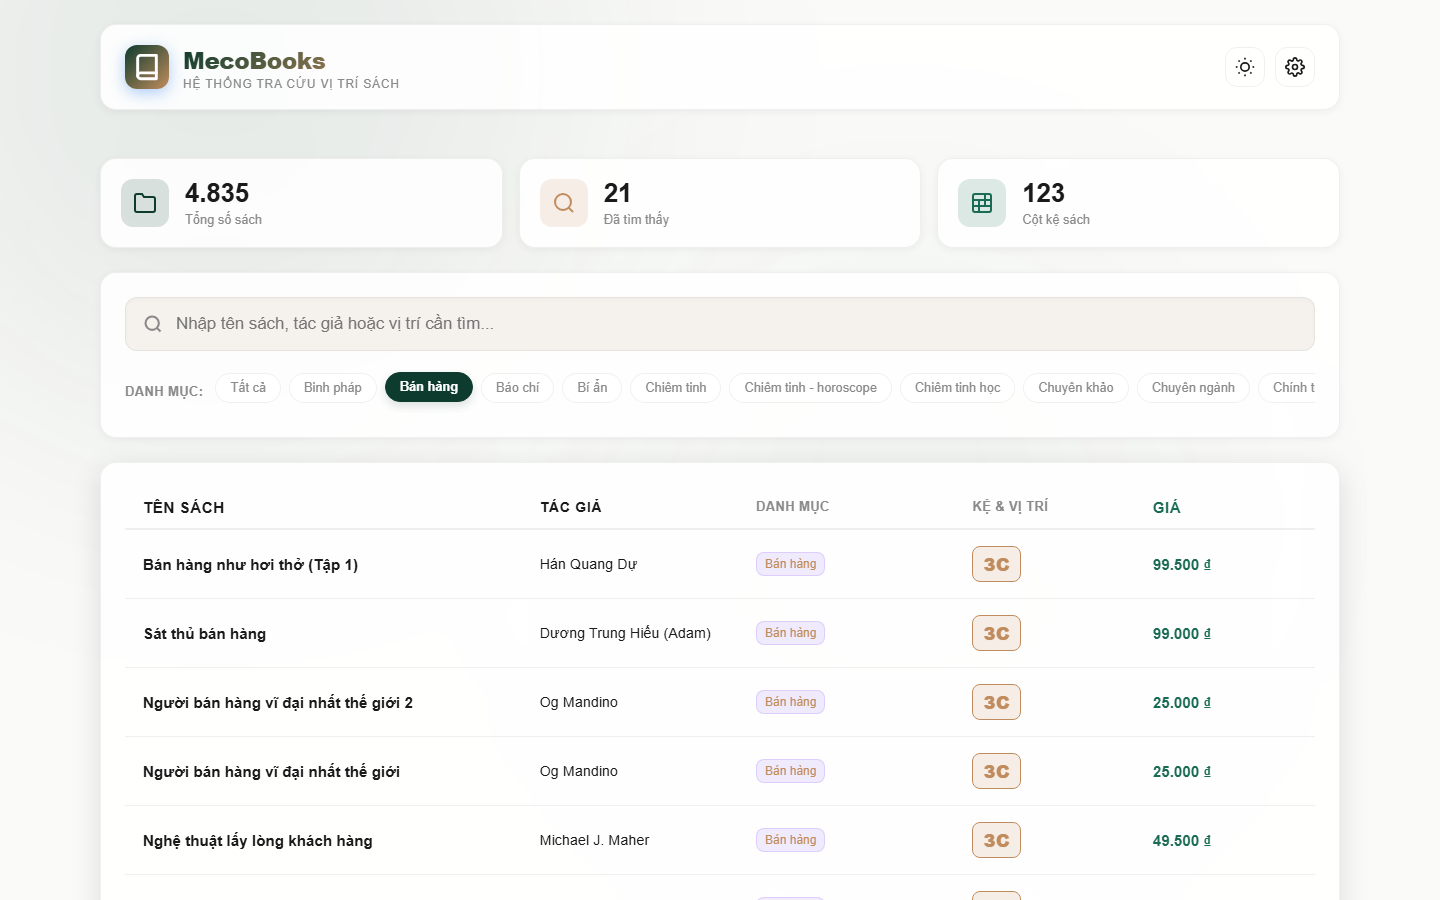The height and width of the screenshot is (900, 1440).
Task: Filter by "Chiêm tinh học" category
Action: [958, 388]
